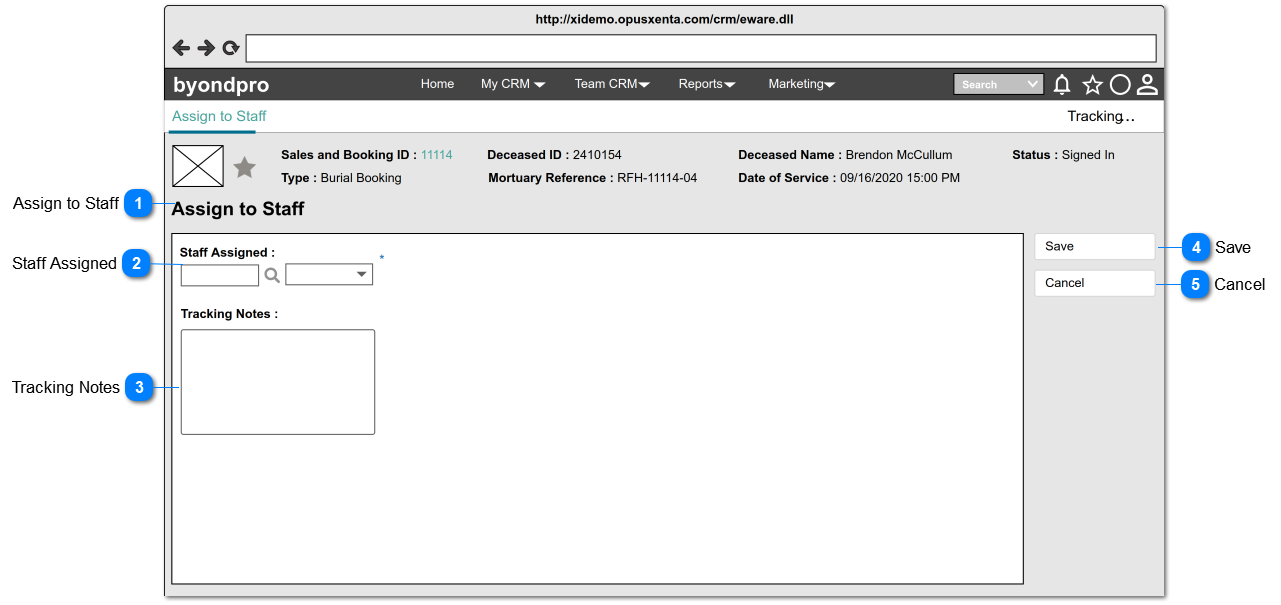The width and height of the screenshot is (1281, 605).
Task: Open the Staff Assigned dropdown list
Action: (x=329, y=274)
